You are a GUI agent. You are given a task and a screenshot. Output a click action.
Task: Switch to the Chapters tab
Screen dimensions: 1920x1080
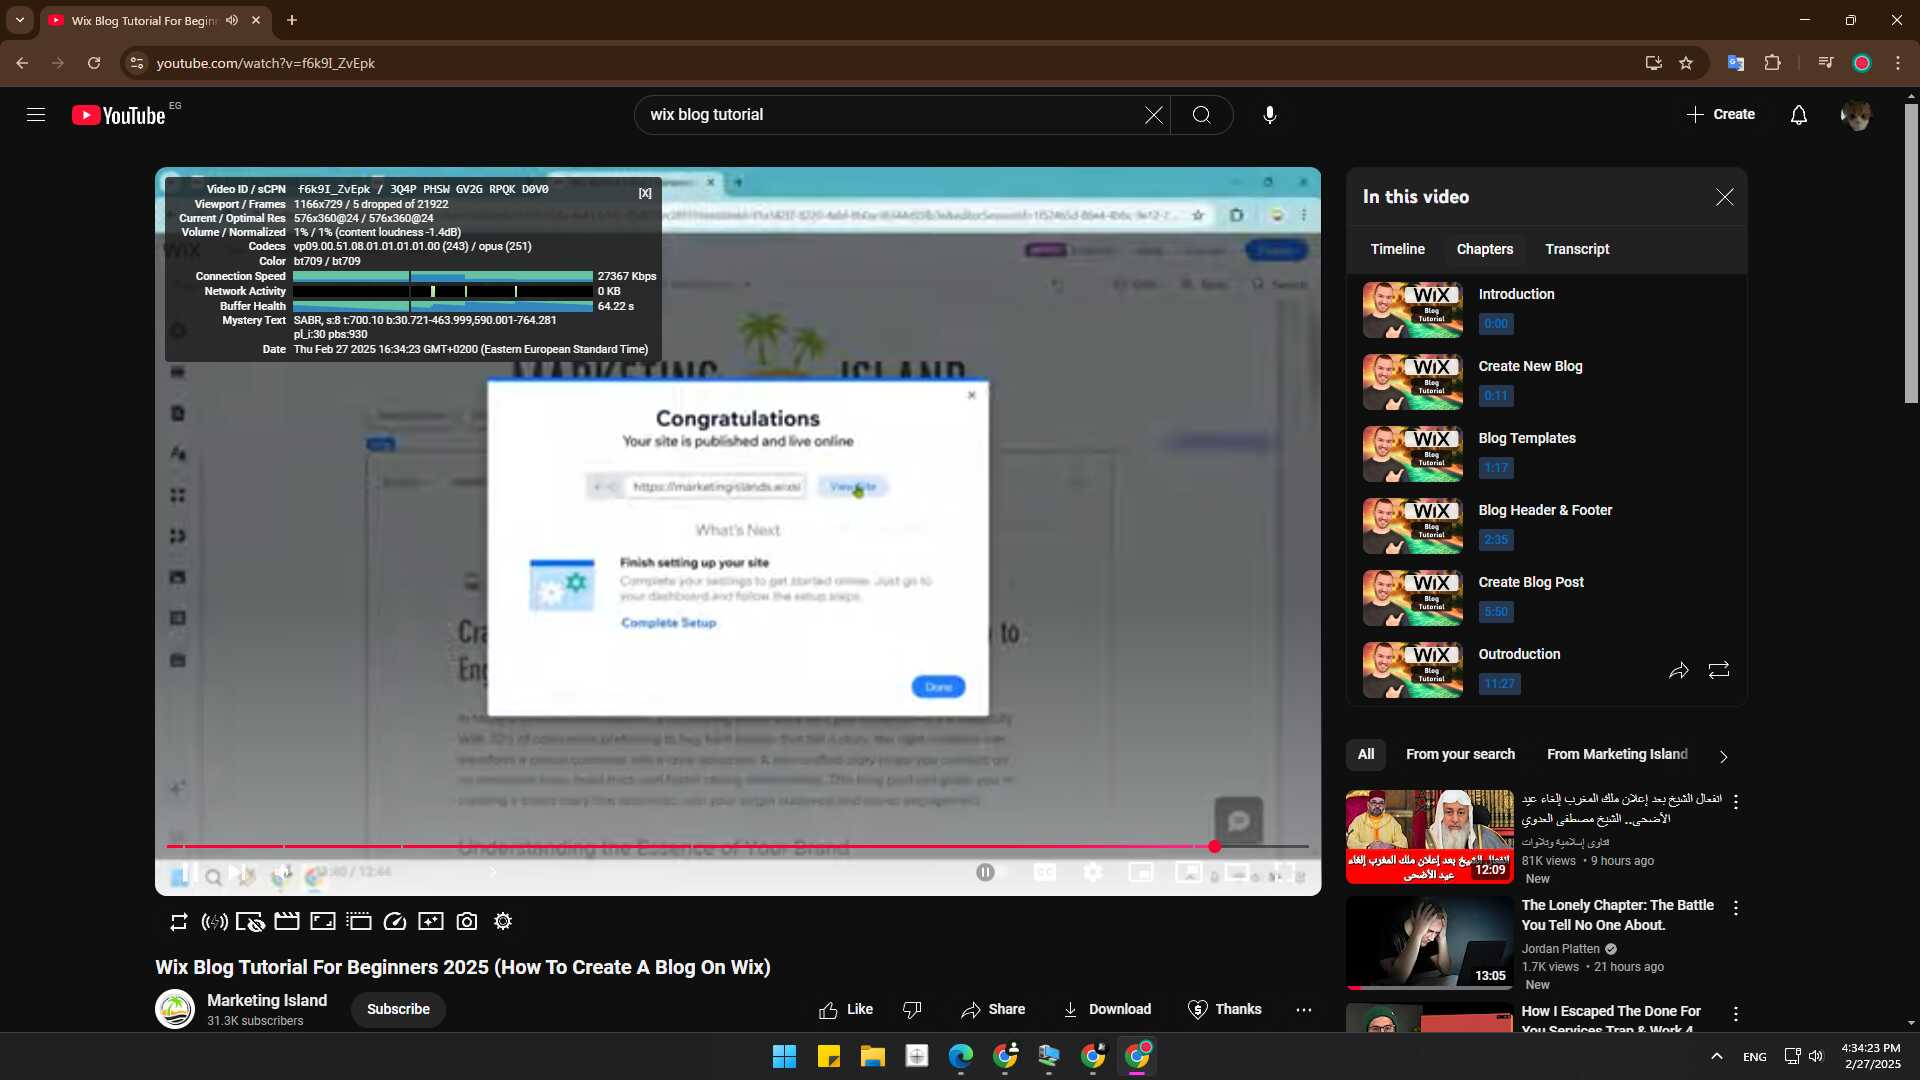pyautogui.click(x=1484, y=249)
